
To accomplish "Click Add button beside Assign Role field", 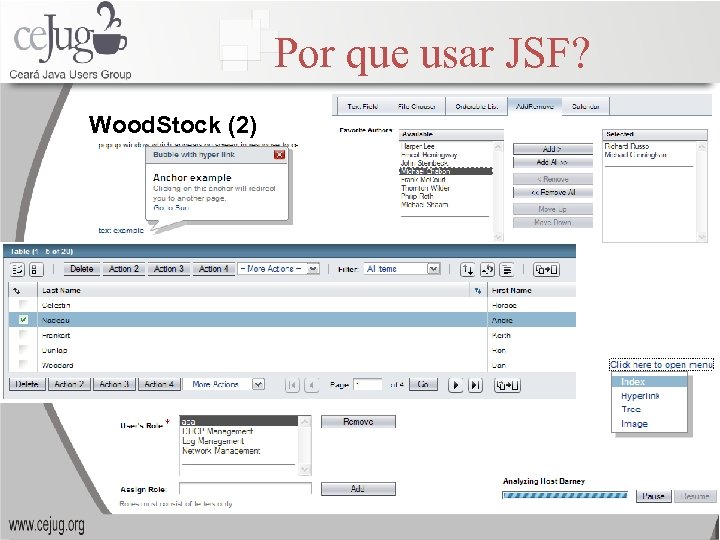I will pyautogui.click(x=358, y=489).
